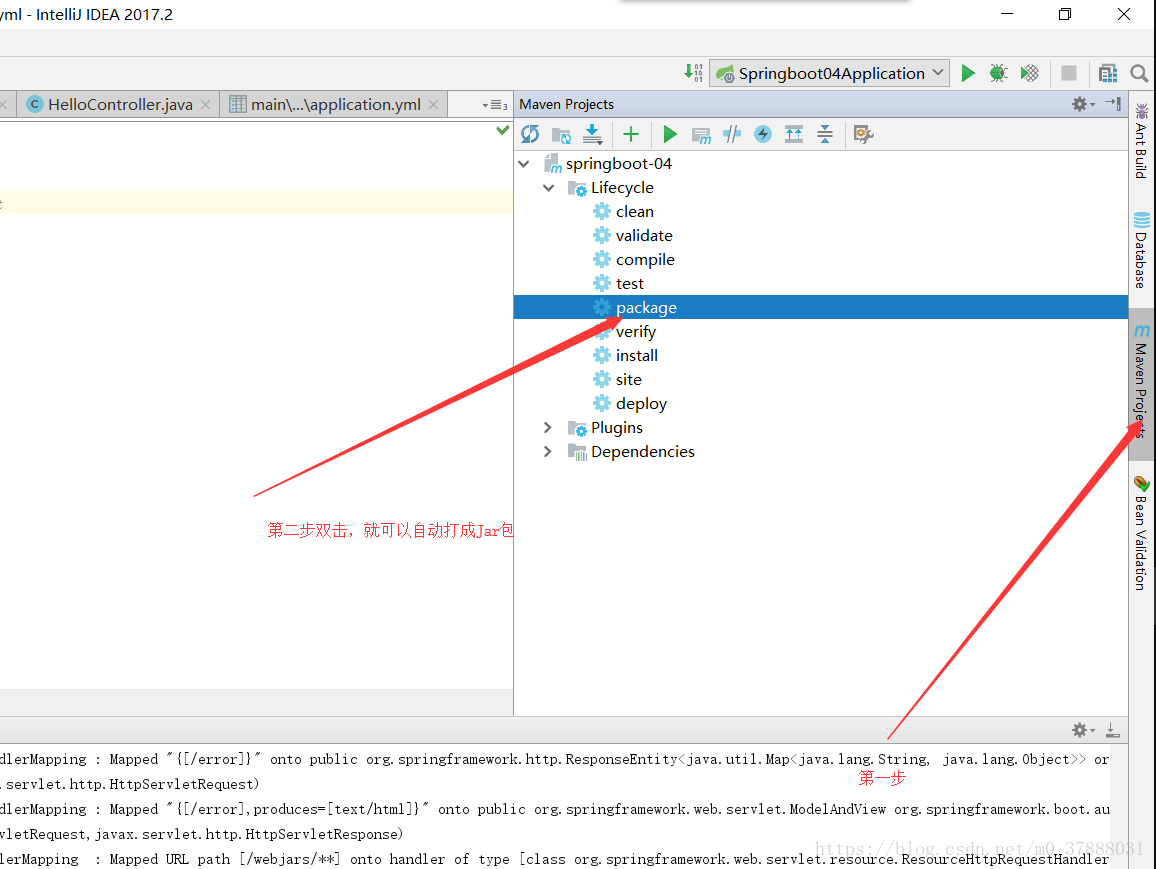Run the selected Maven build with the green play icon

[669, 134]
